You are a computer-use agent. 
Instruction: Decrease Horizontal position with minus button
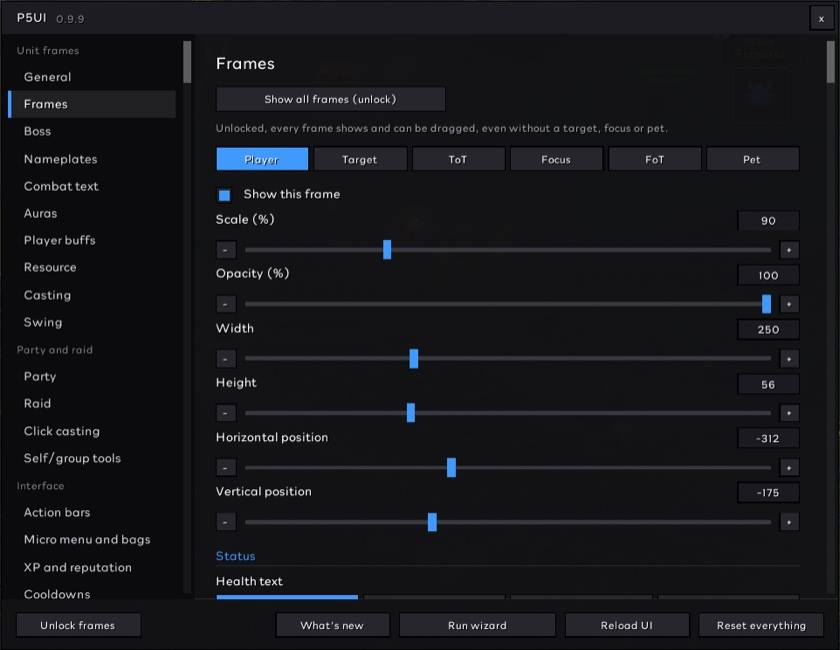[x=226, y=467]
